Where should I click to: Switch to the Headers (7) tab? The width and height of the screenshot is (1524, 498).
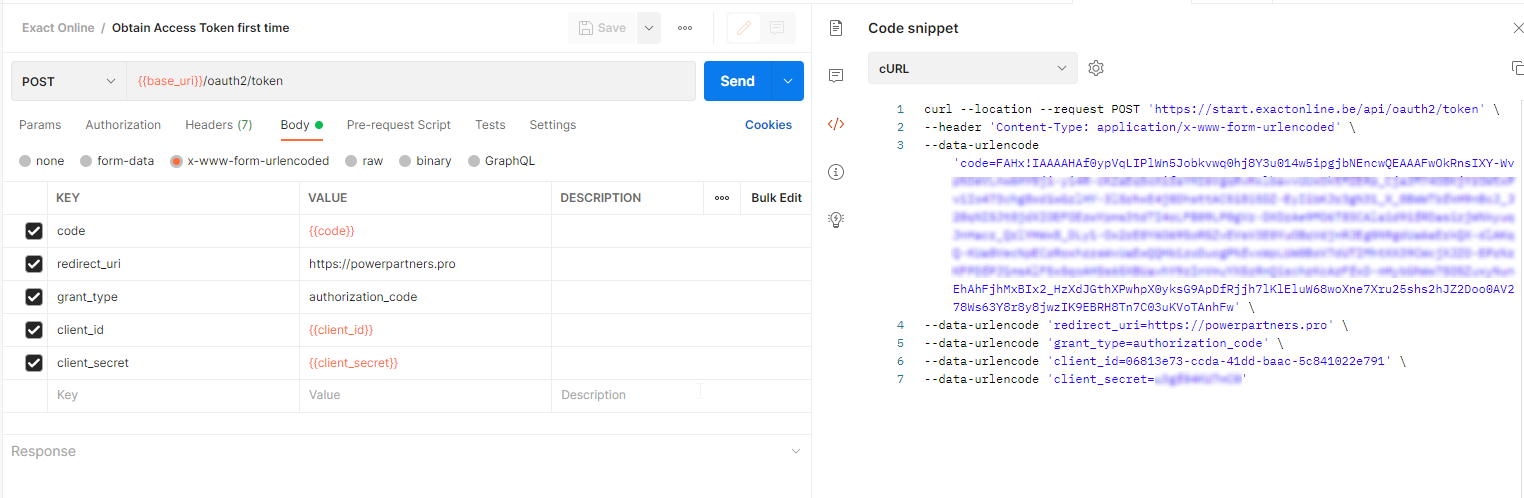click(218, 125)
